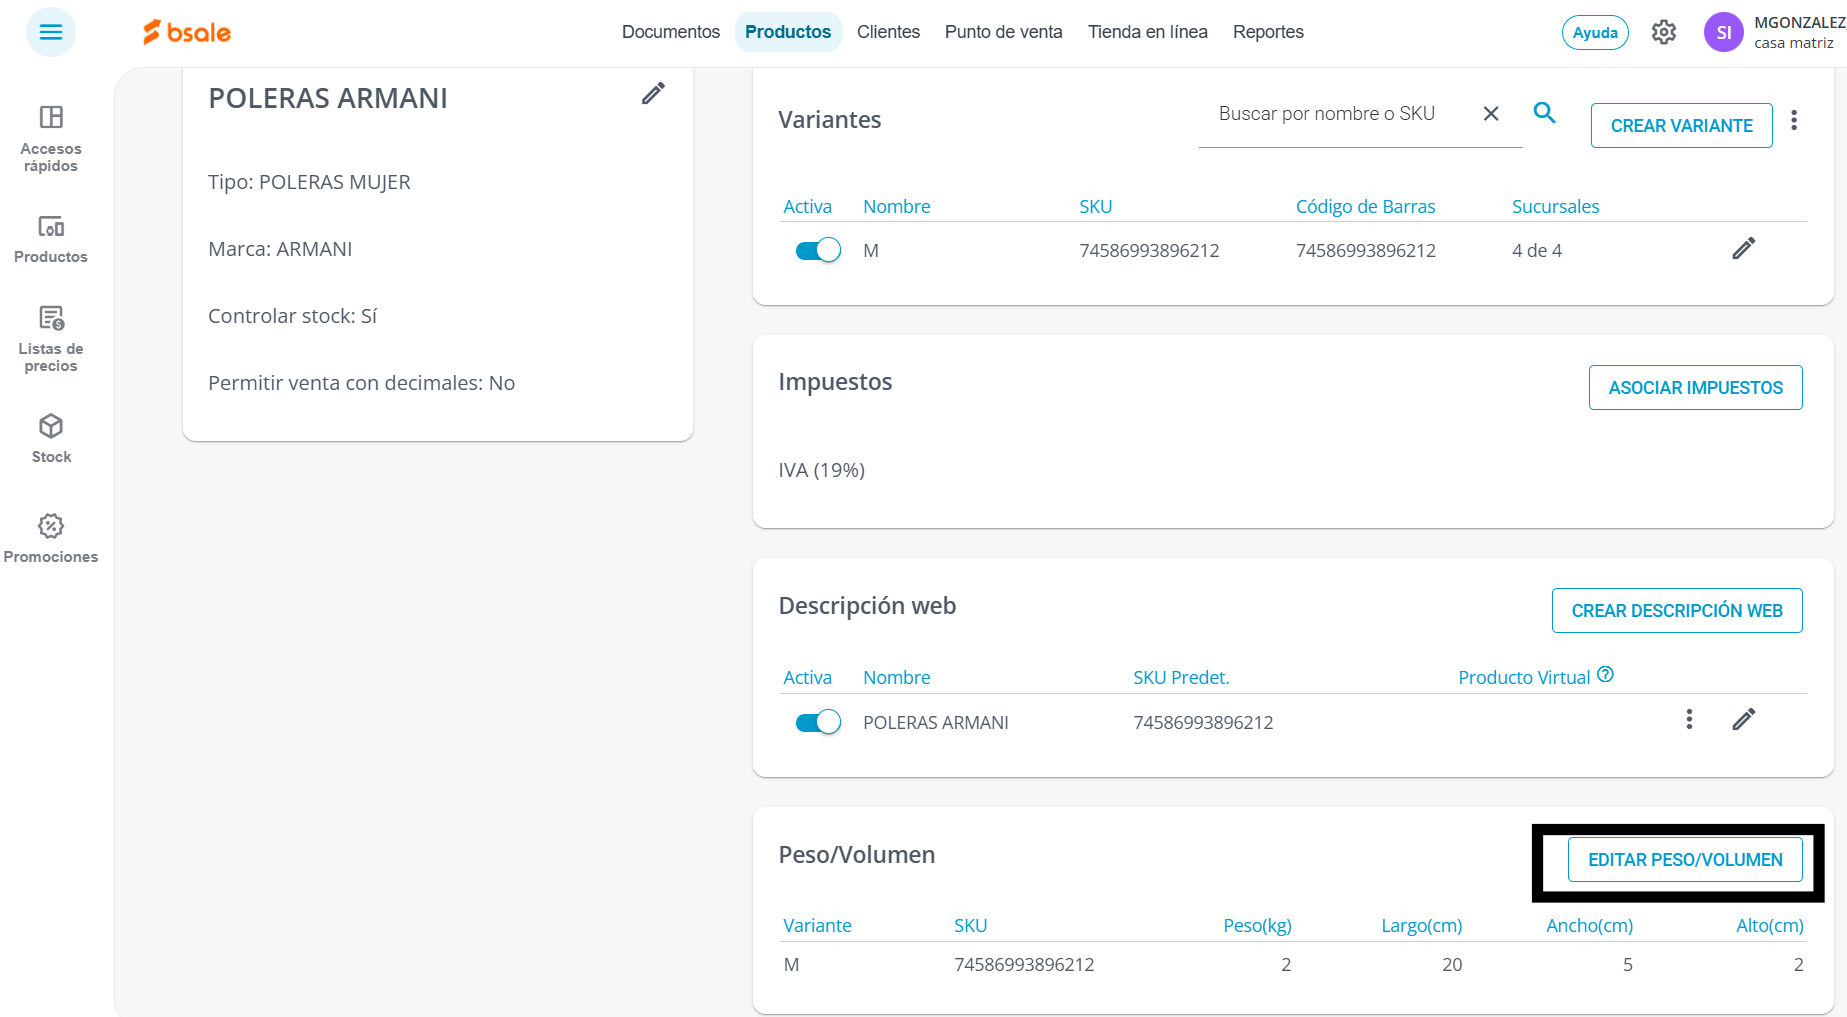
Task: Open Listas de precios in sidebar
Action: pyautogui.click(x=51, y=339)
